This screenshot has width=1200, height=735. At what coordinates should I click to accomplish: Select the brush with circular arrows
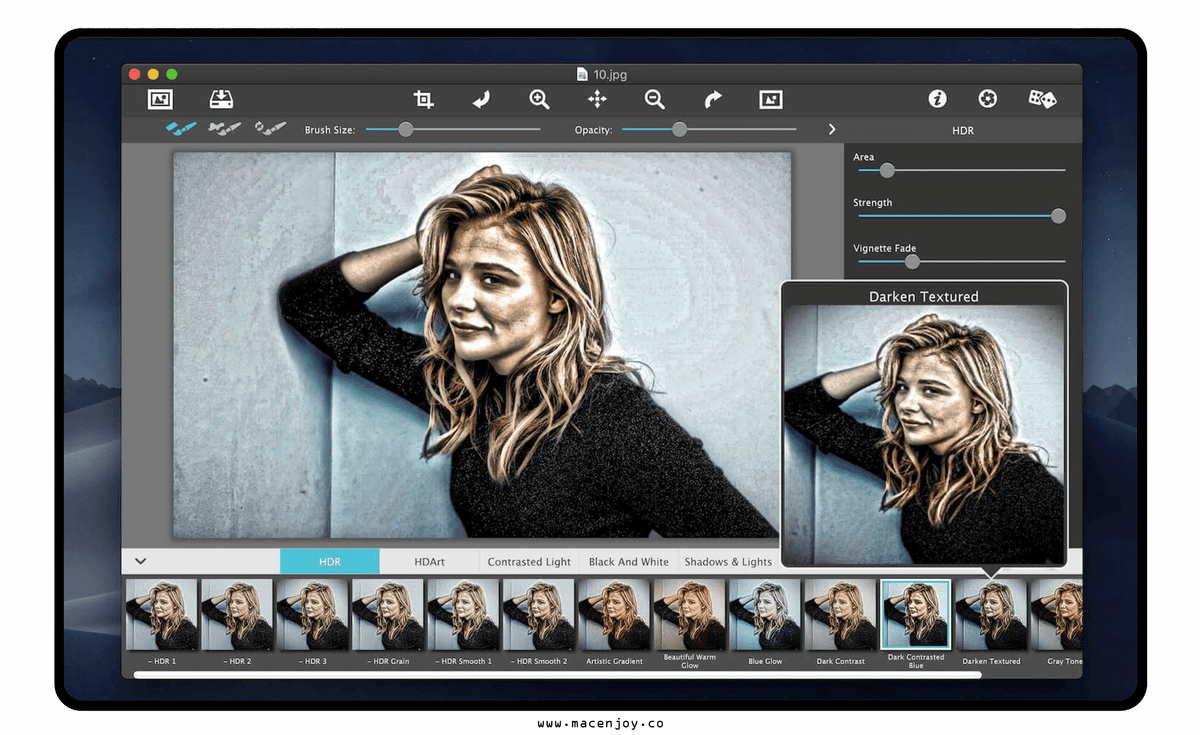coord(270,129)
